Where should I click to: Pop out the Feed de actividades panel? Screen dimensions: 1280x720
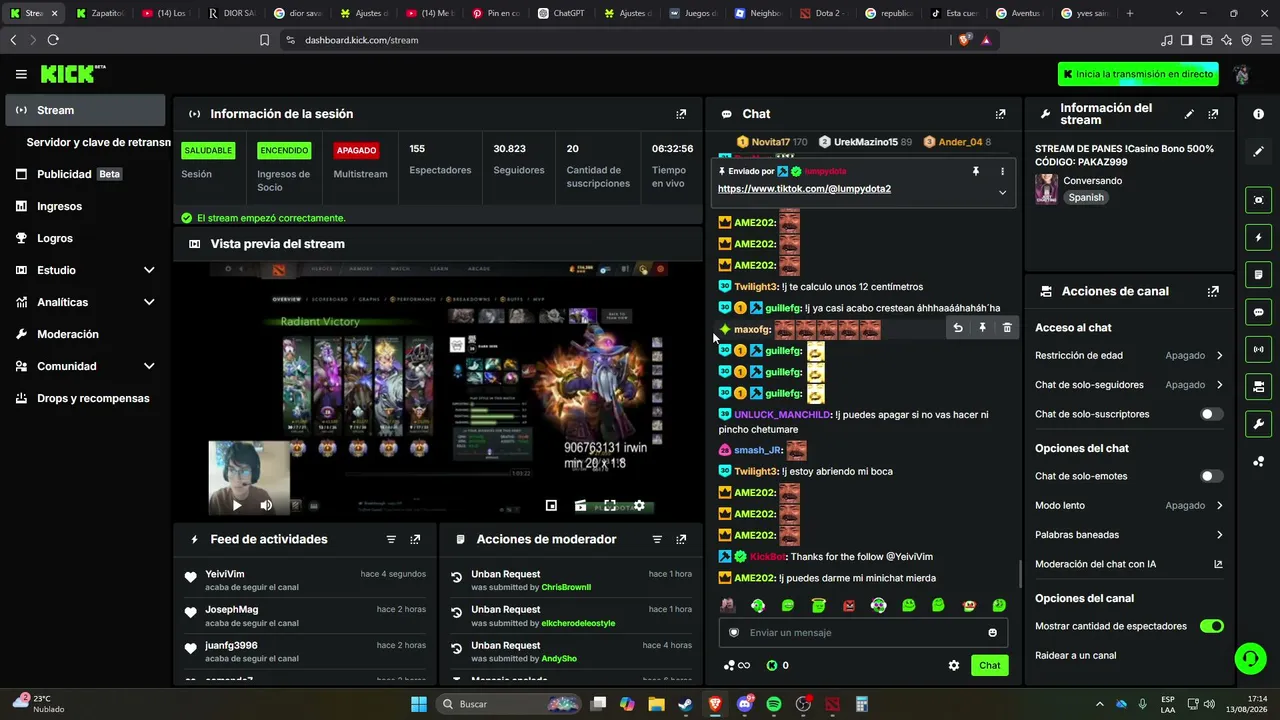pyautogui.click(x=415, y=539)
